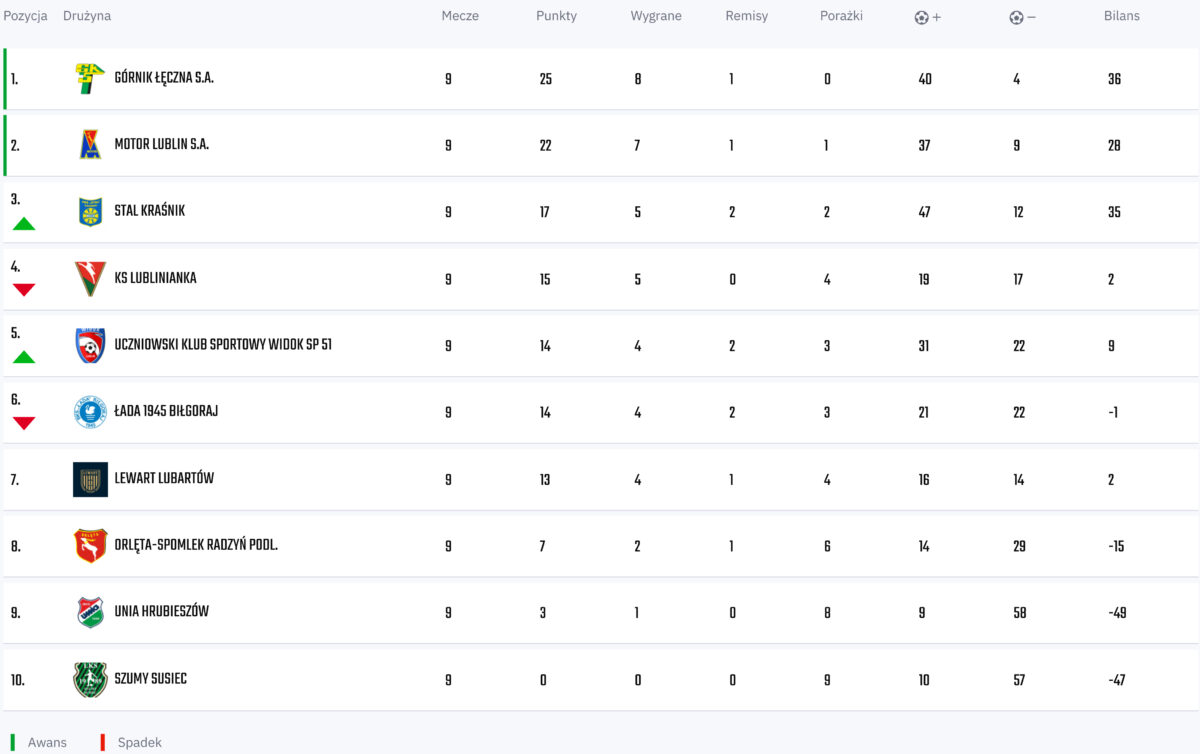1200x754 pixels.
Task: Open Górnik Łęczna S.A. team name
Action: point(164,78)
